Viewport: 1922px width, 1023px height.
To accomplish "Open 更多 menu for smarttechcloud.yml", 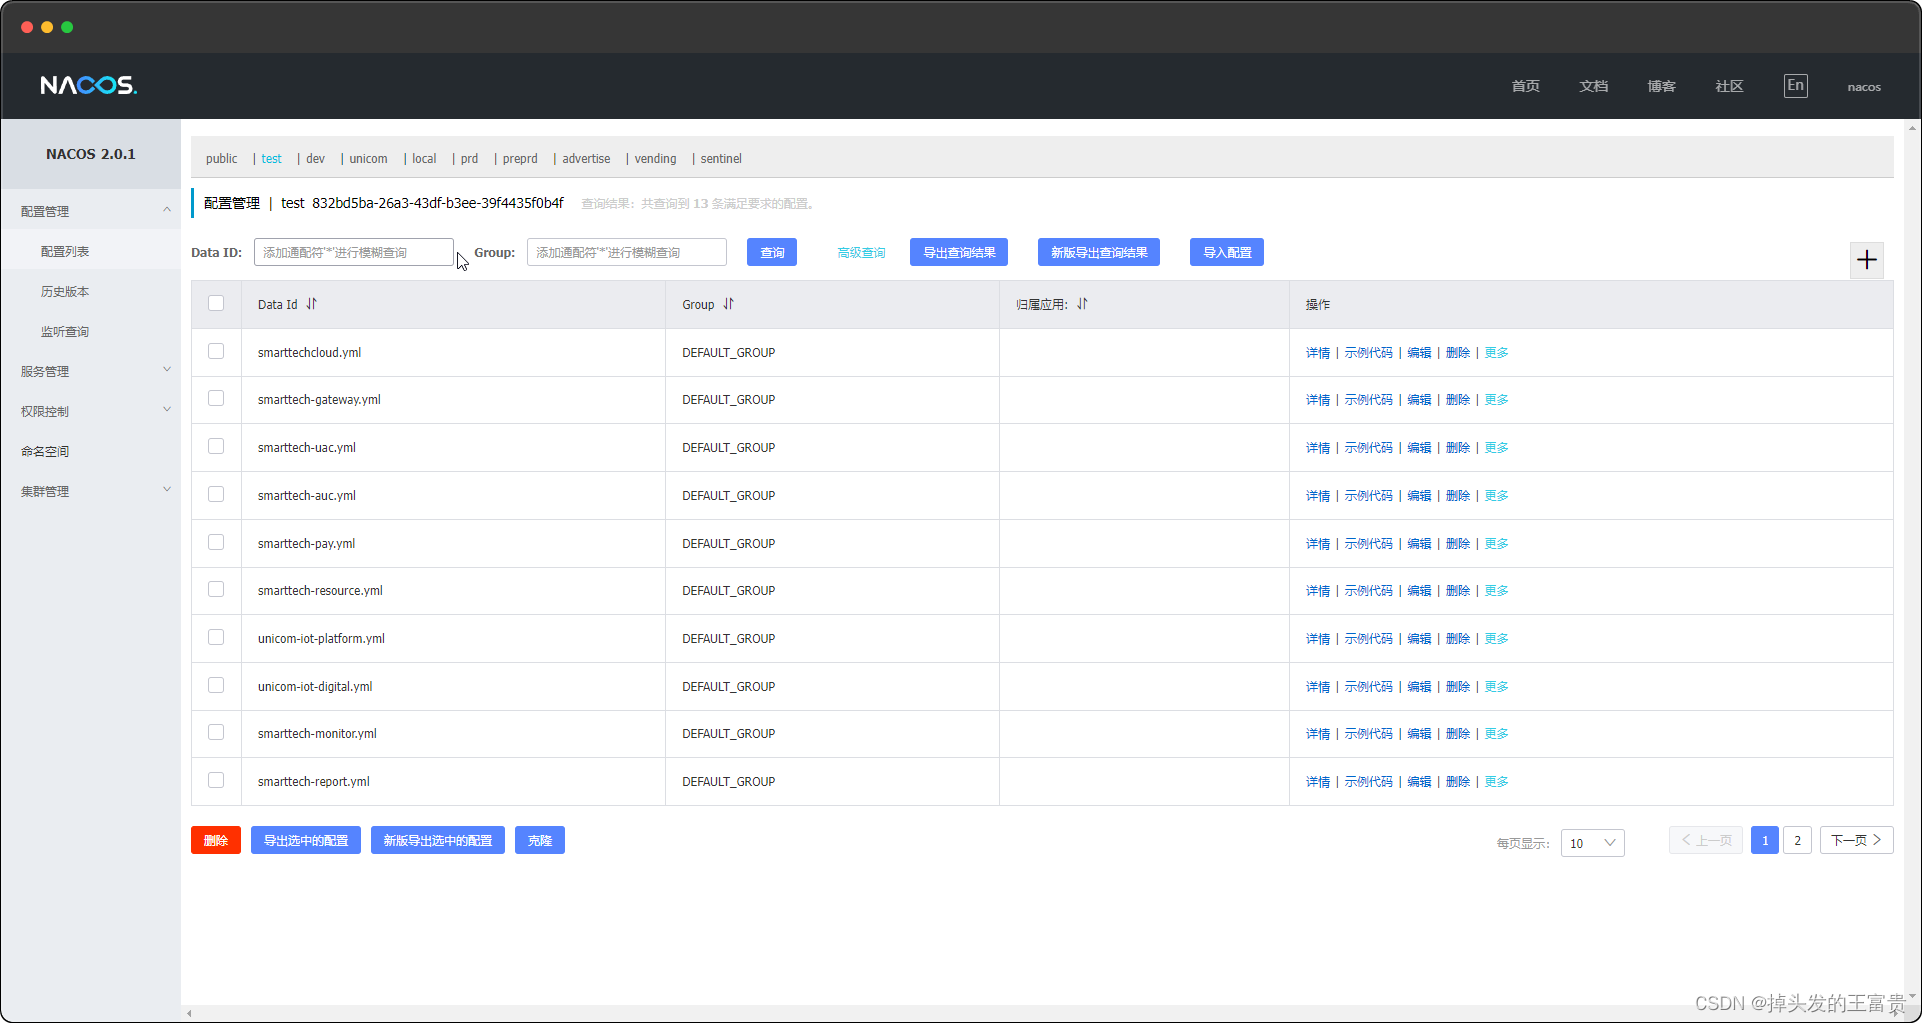I will tap(1496, 353).
